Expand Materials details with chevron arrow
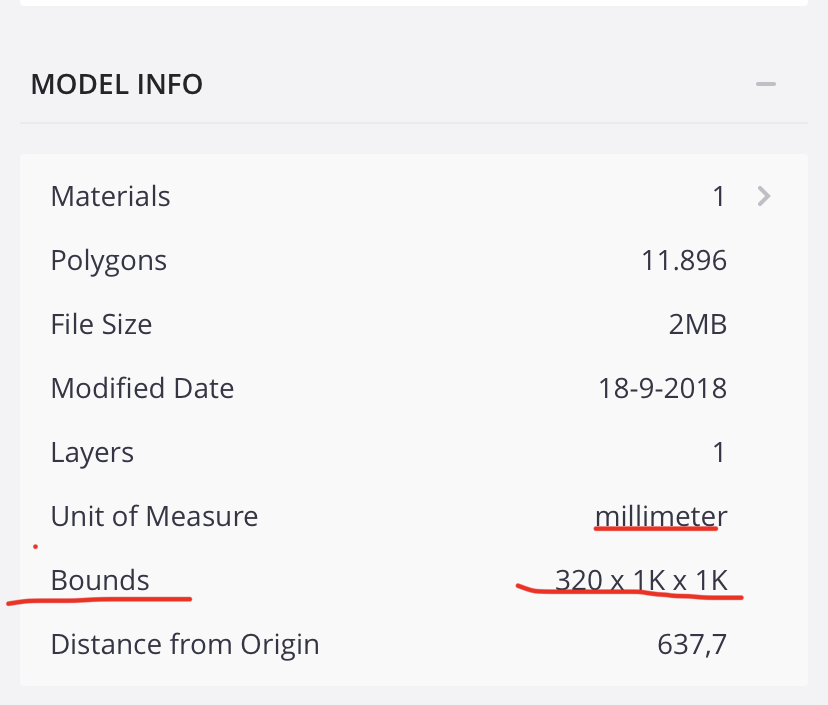828x705 pixels. point(764,196)
